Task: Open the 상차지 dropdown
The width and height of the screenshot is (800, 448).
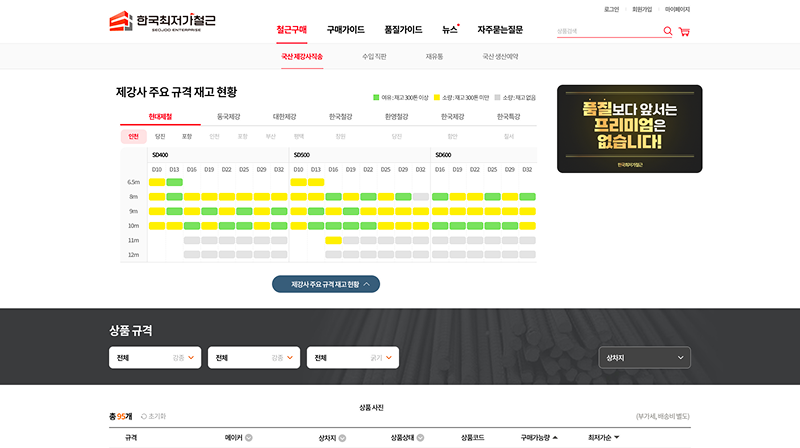Action: coord(643,357)
